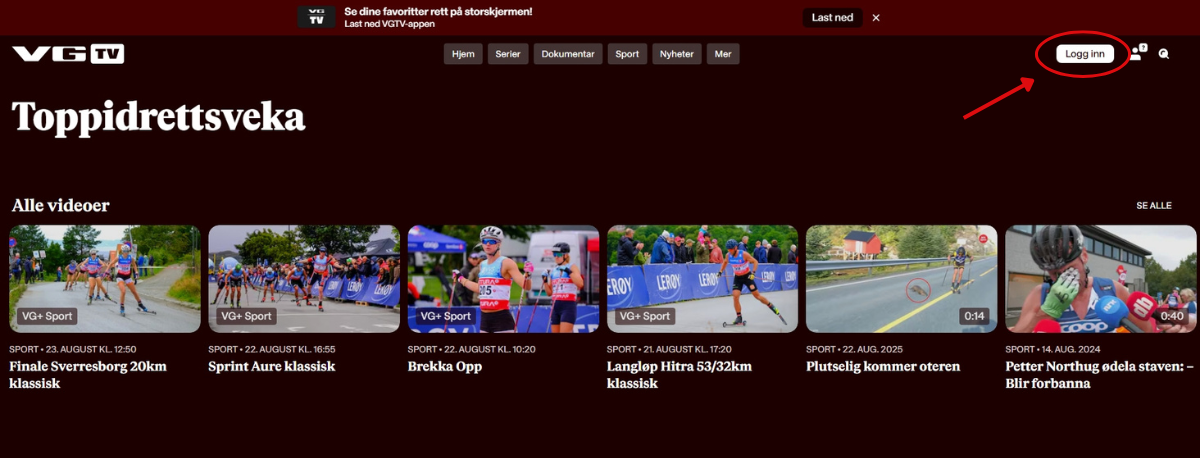
Task: Click the title Brekka Opp
Action: pos(445,367)
